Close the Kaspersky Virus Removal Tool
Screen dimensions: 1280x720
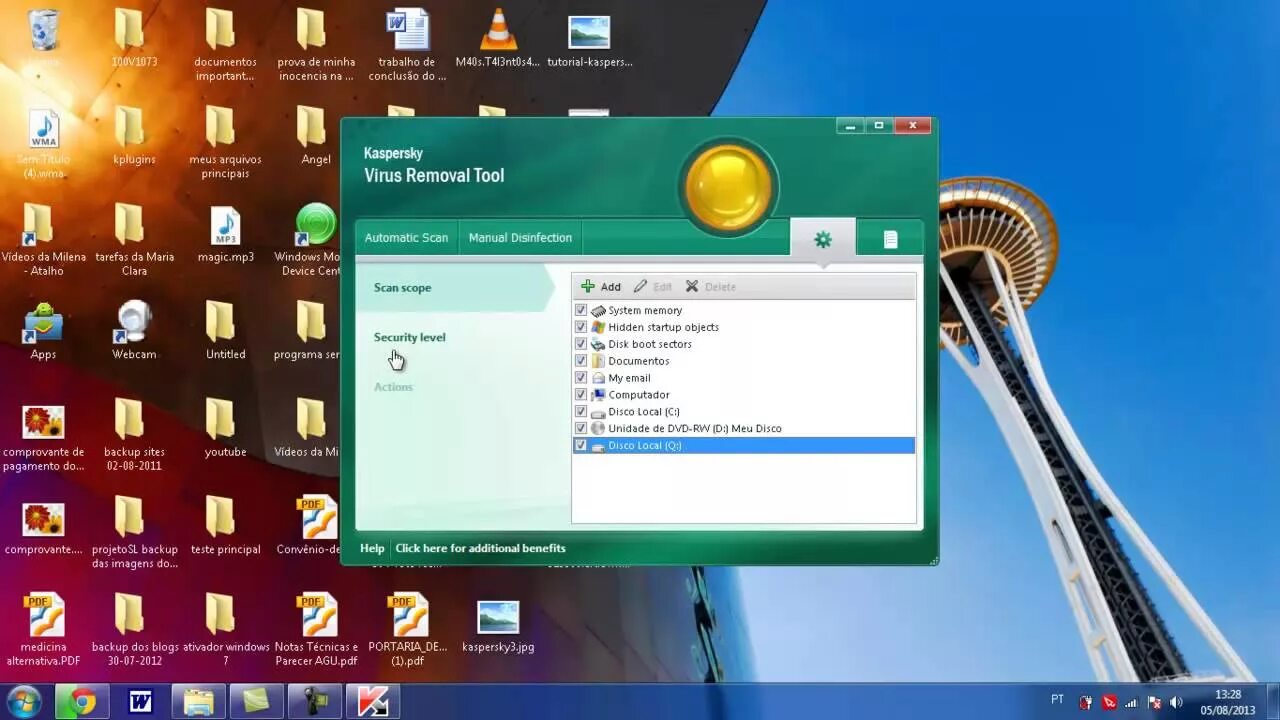tap(913, 126)
